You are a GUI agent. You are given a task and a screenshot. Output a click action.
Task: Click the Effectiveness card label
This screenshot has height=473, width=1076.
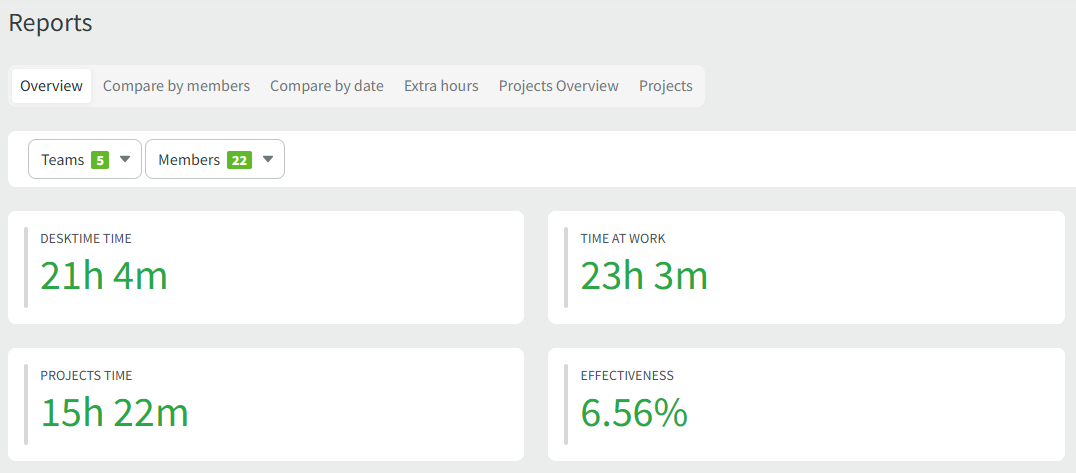[627, 376]
